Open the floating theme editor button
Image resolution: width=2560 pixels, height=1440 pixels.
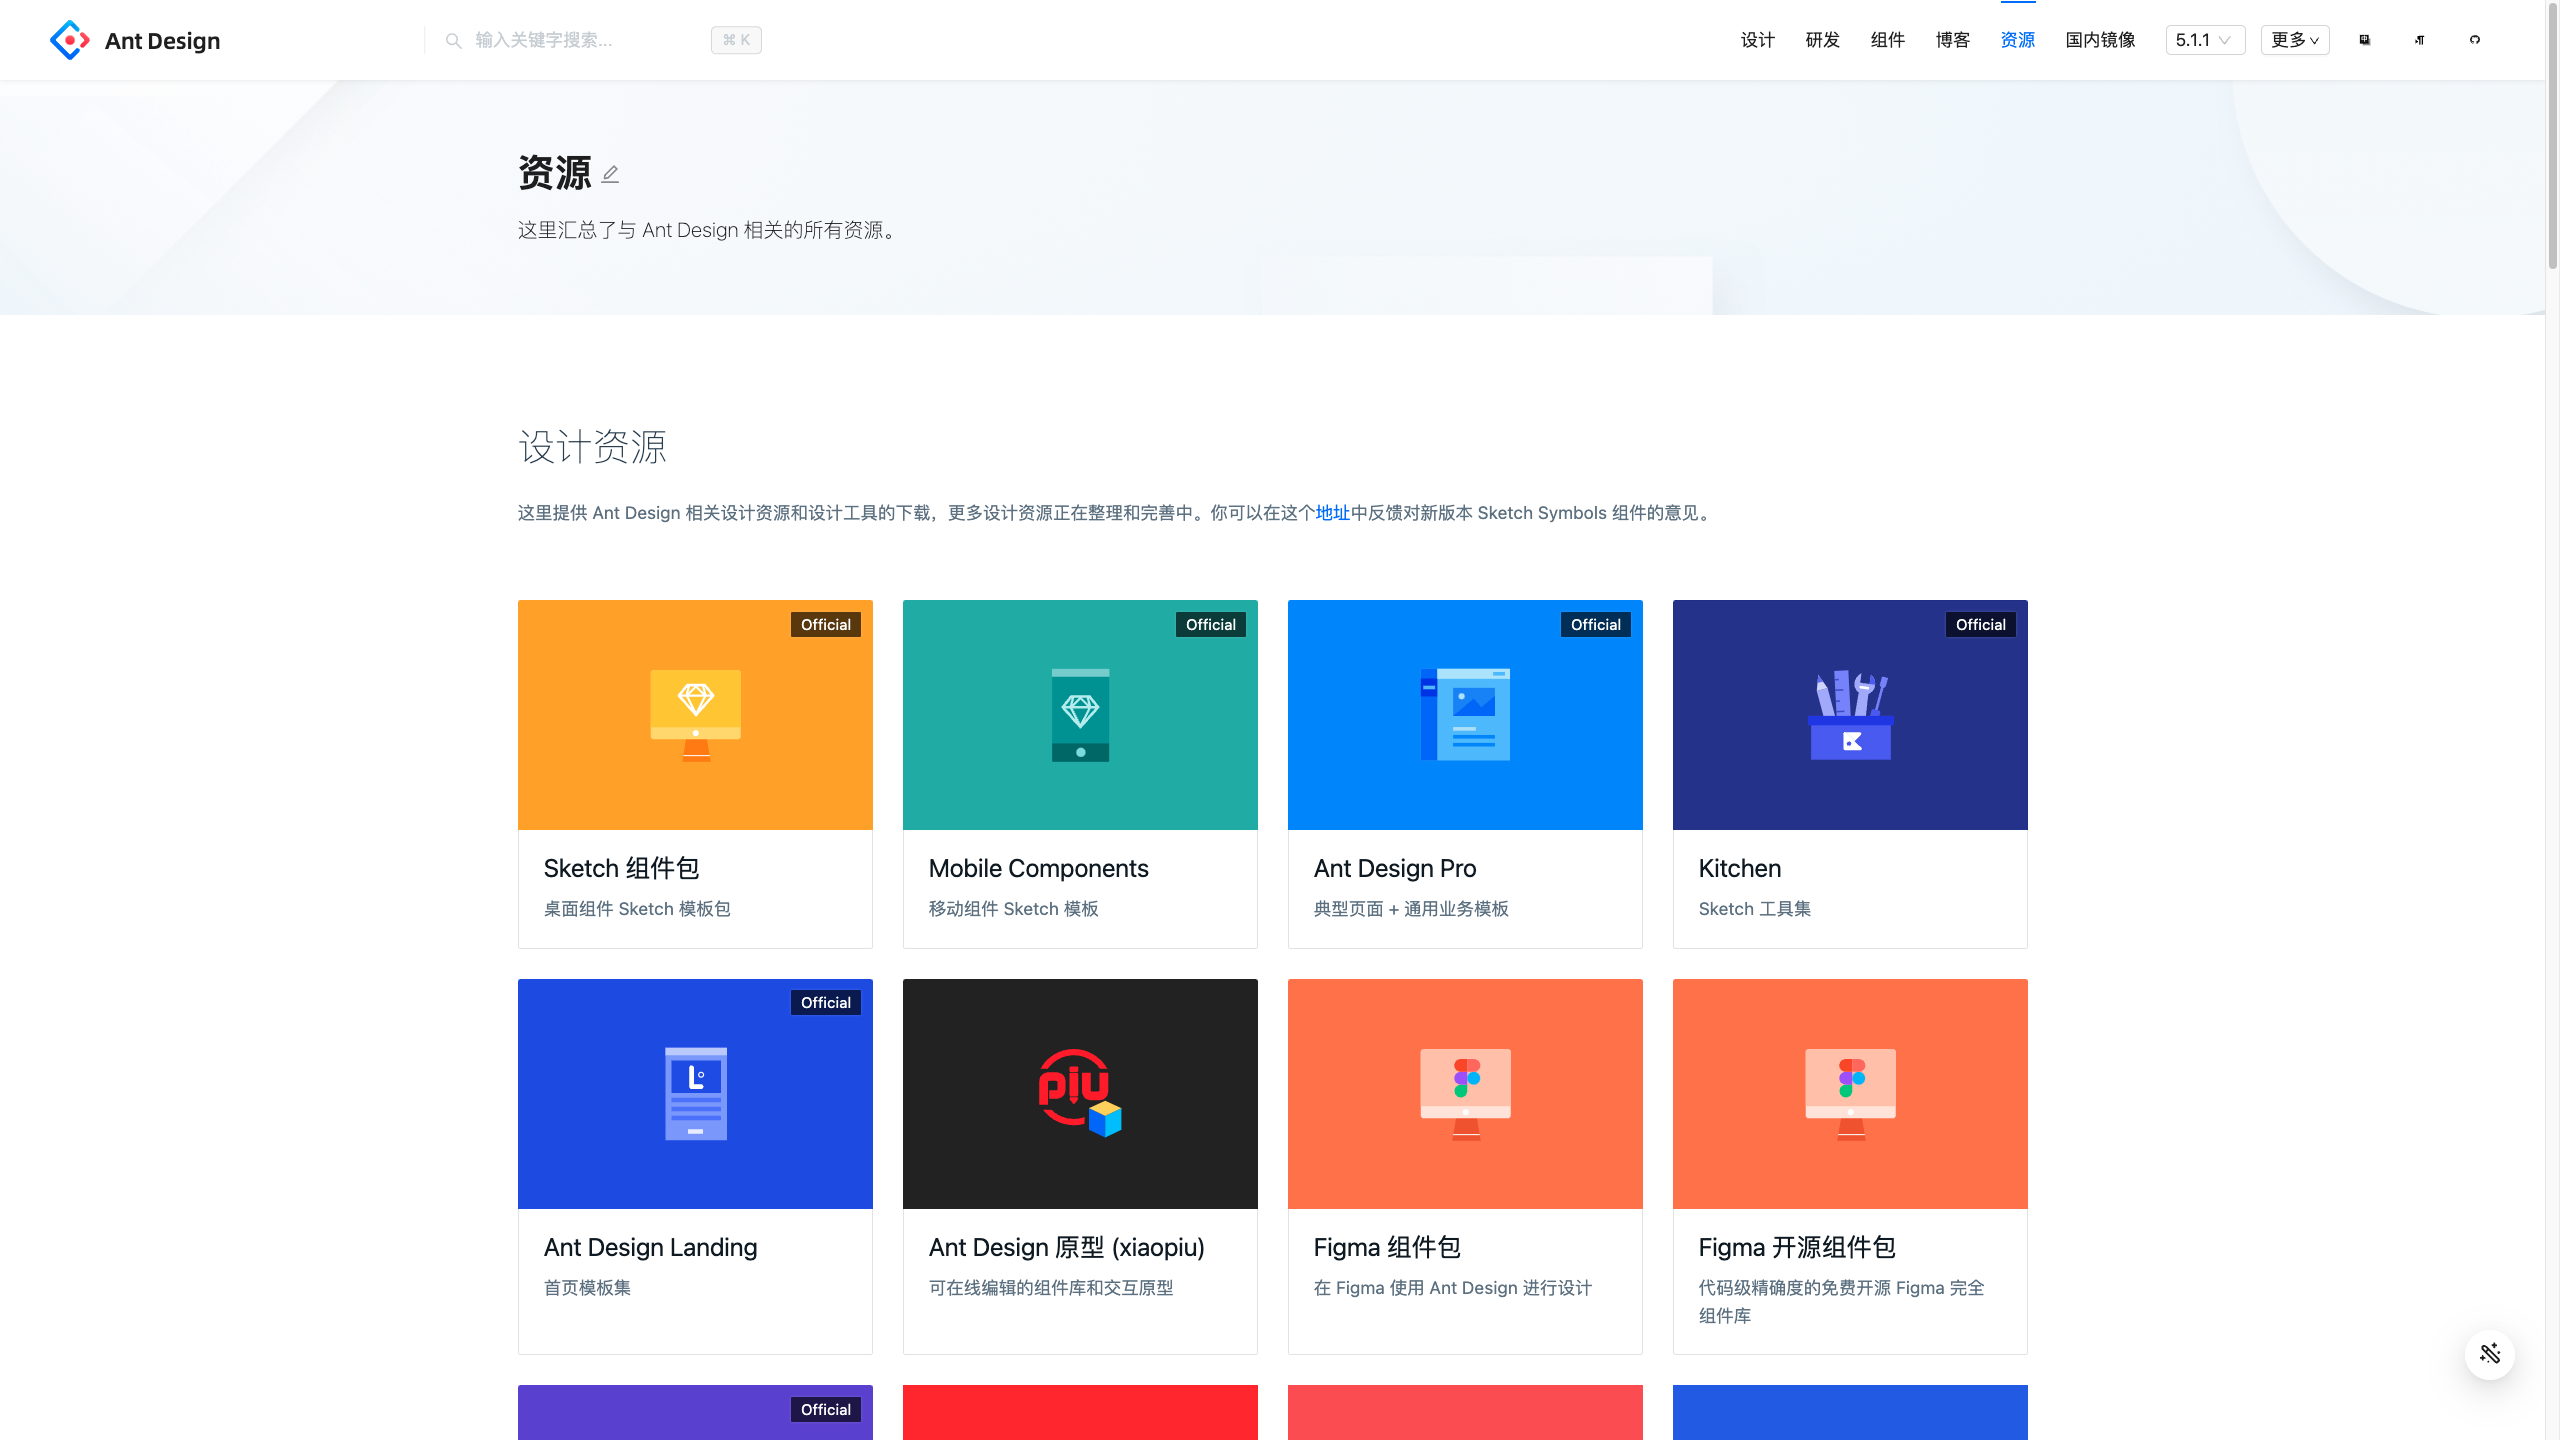2489,1354
